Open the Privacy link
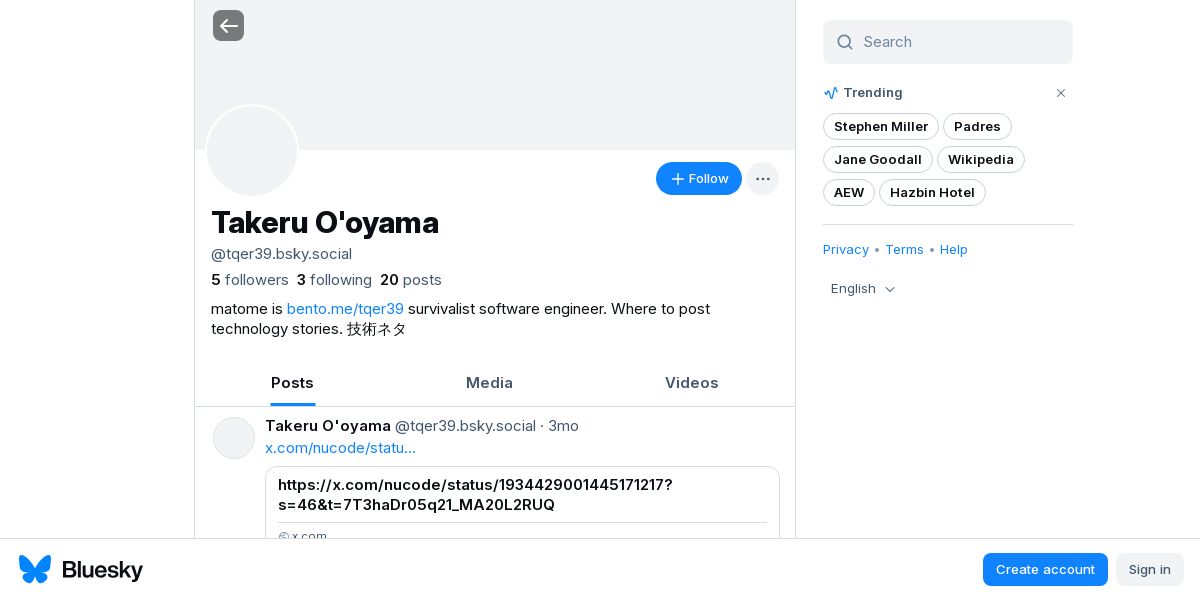This screenshot has height=600, width=1200. coord(846,250)
